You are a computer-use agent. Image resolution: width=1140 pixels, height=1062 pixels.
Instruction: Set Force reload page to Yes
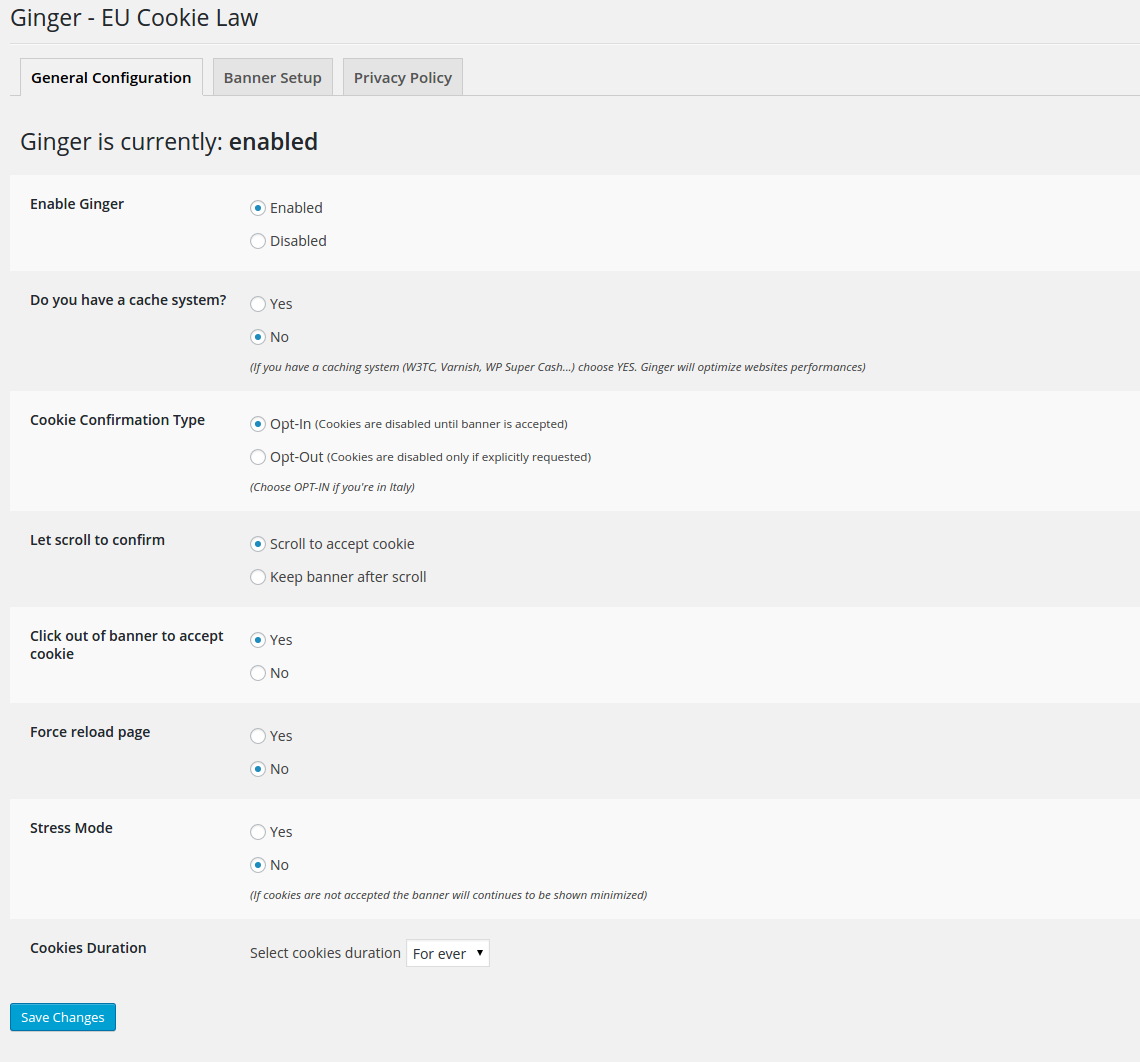coord(257,736)
